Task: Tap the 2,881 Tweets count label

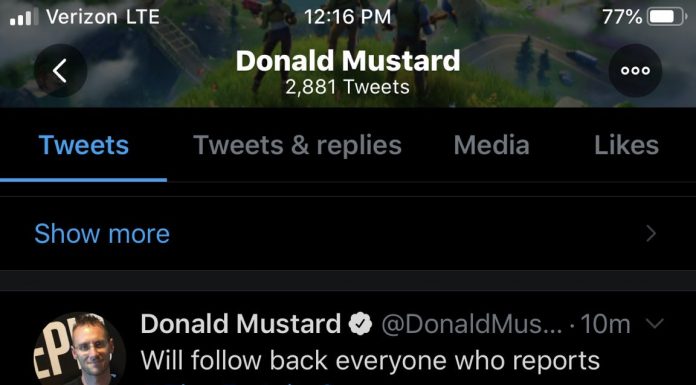Action: point(348,87)
